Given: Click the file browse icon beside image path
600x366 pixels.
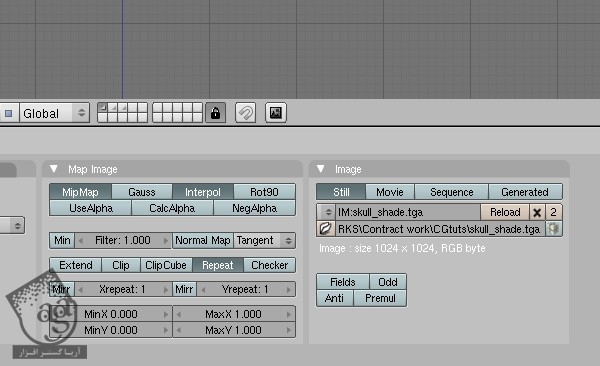Looking at the screenshot, I should (x=325, y=229).
